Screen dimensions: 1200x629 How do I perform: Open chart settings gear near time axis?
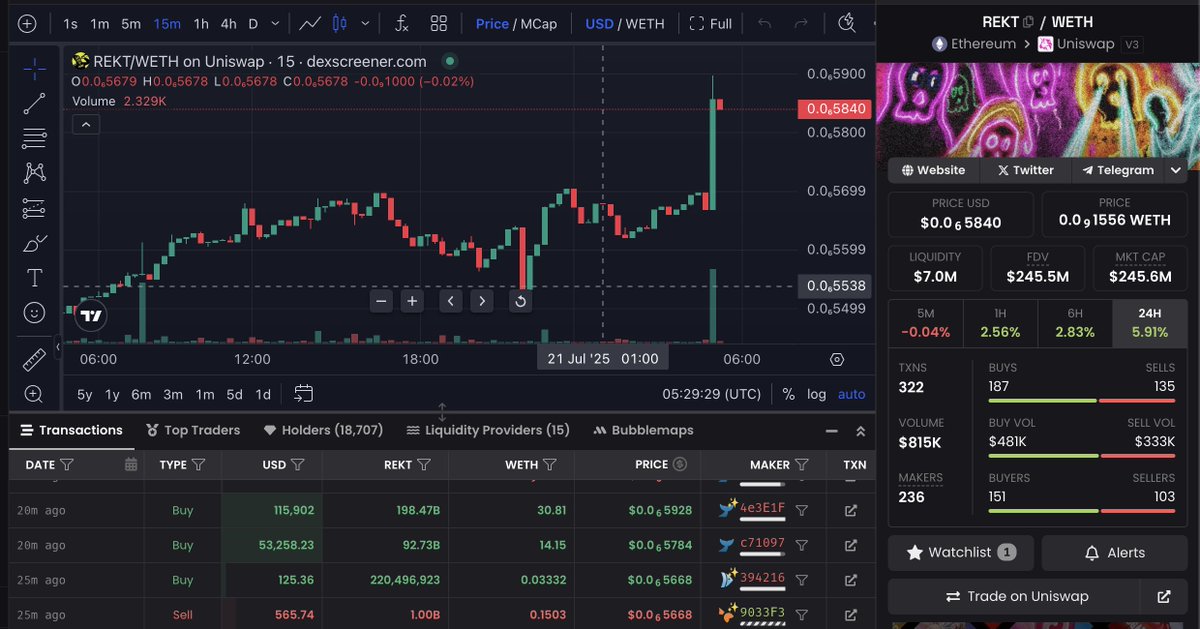[837, 359]
